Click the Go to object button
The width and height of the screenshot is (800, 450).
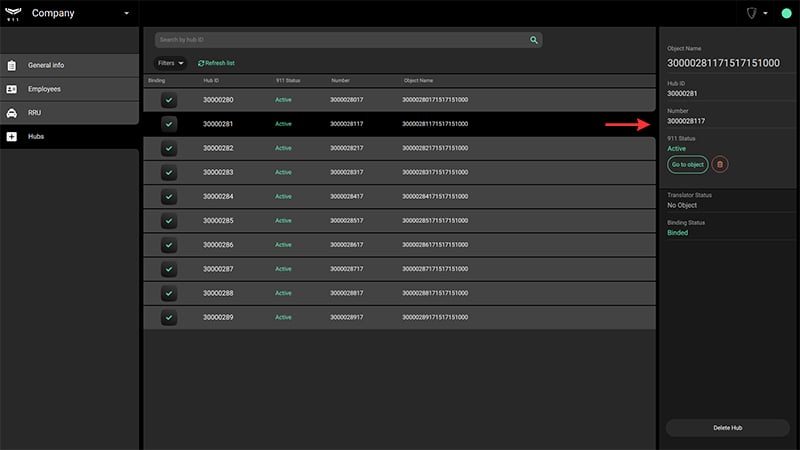coord(688,165)
